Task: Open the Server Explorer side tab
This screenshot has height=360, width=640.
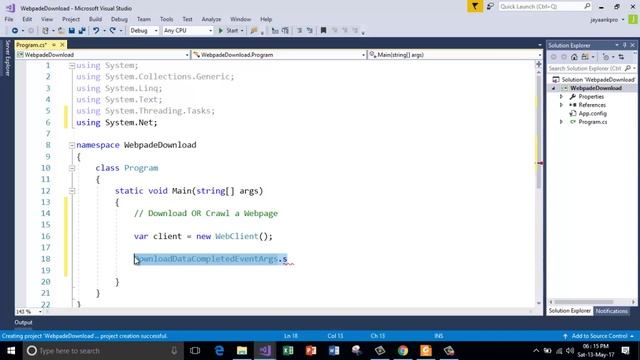Action: pos(7,58)
